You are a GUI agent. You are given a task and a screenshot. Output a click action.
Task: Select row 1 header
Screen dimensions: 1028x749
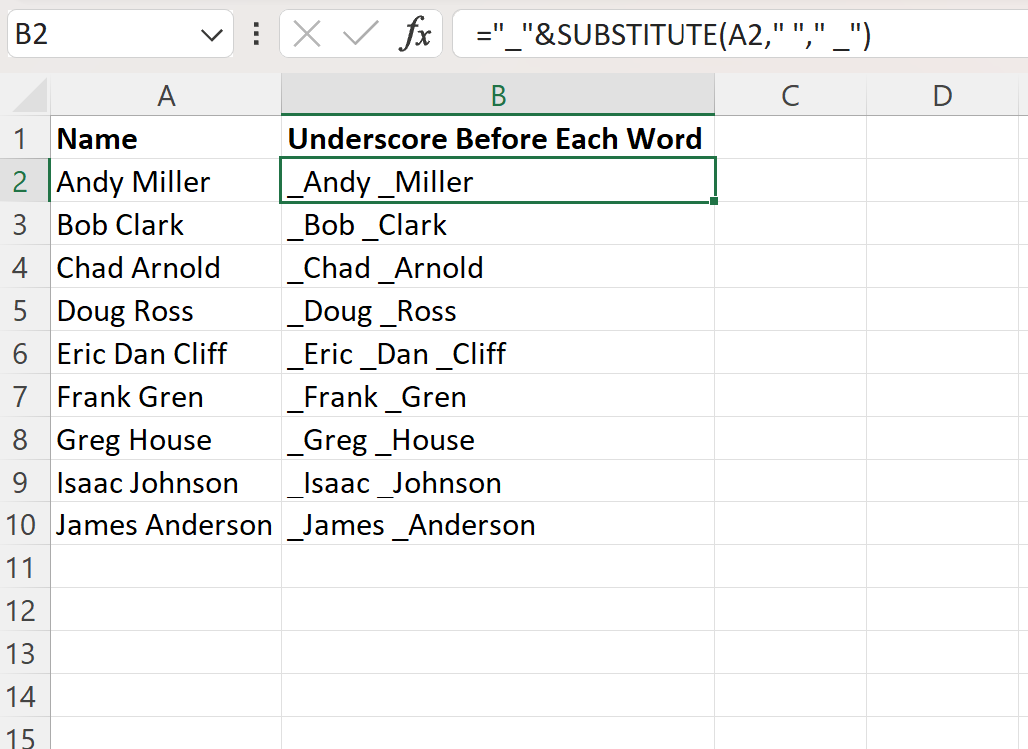tap(25, 138)
